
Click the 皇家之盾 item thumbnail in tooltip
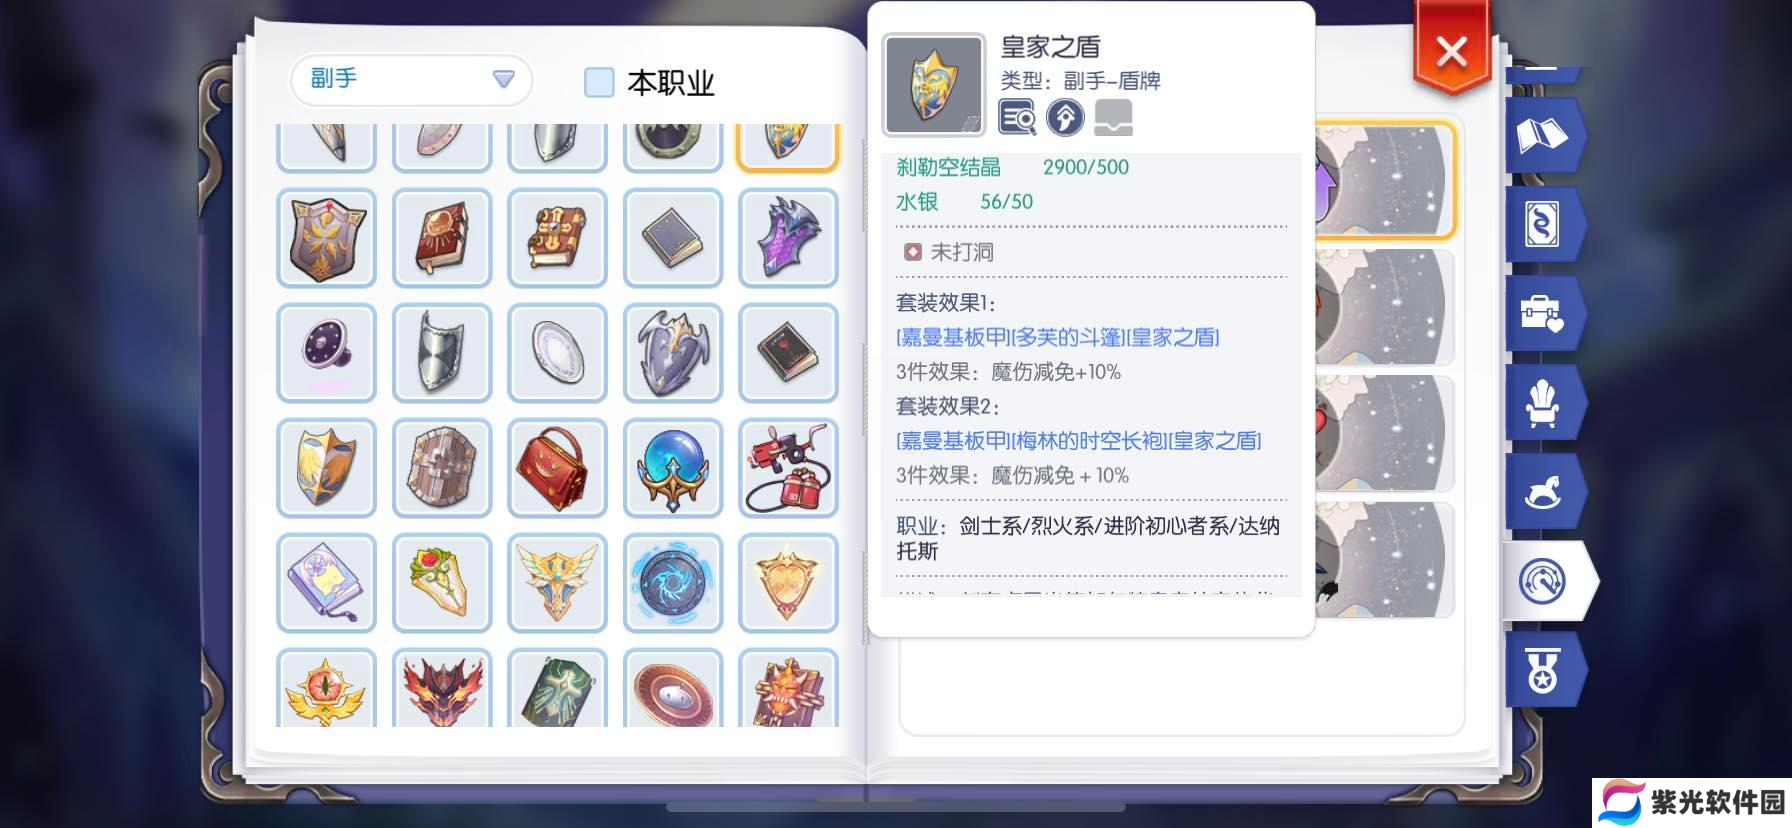point(933,85)
